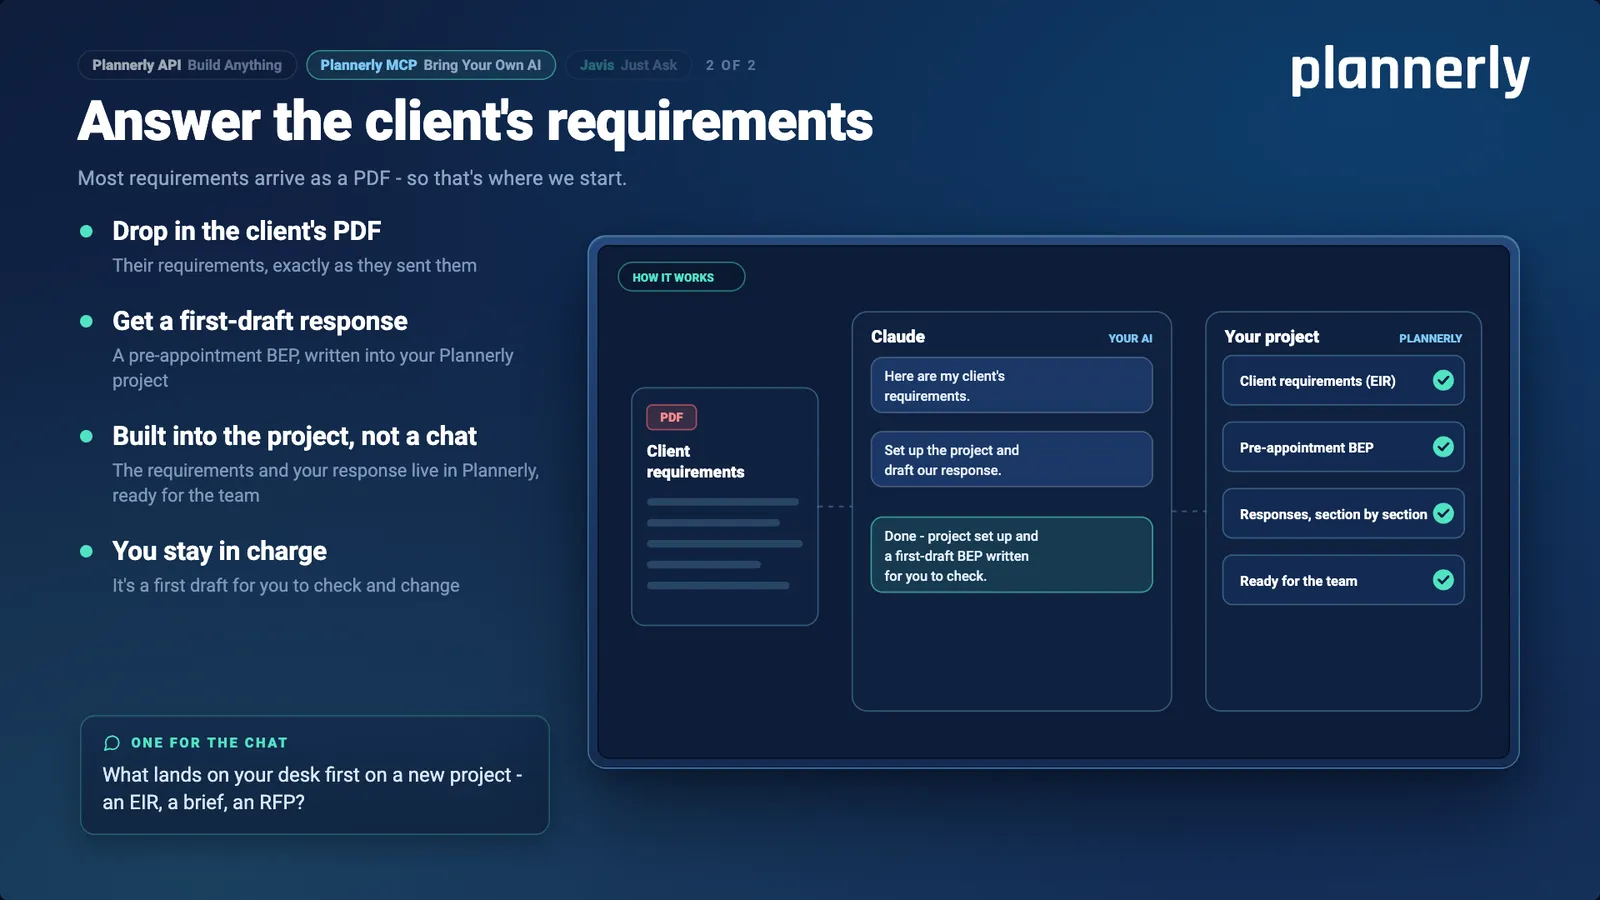Viewport: 1600px width, 900px height.
Task: Toggle the Ready for the team checkmark
Action: click(1443, 580)
